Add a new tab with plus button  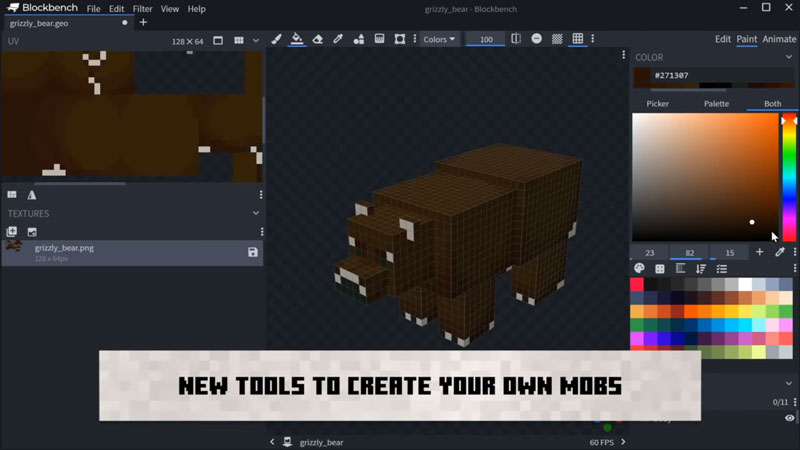[143, 22]
